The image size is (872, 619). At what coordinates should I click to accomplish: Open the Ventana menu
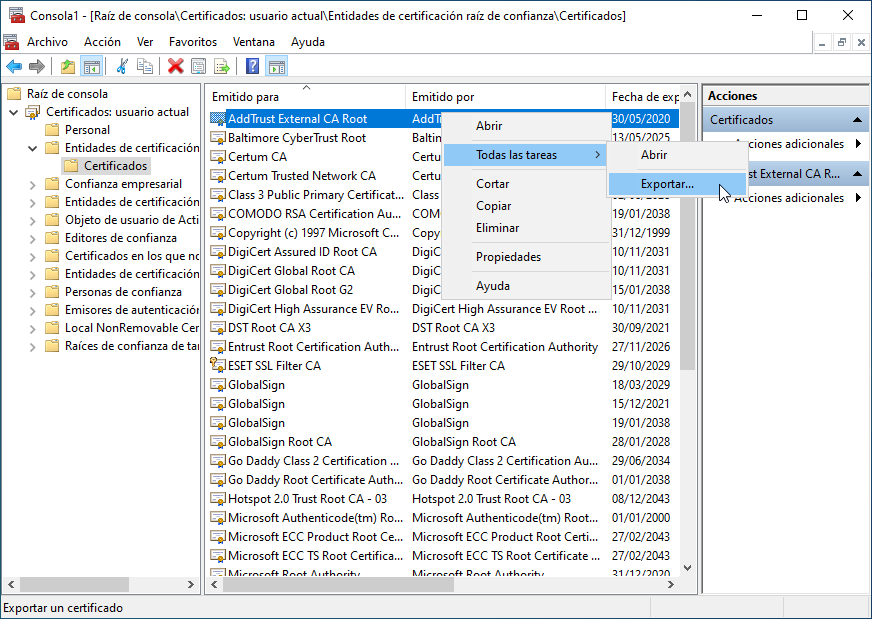[254, 42]
